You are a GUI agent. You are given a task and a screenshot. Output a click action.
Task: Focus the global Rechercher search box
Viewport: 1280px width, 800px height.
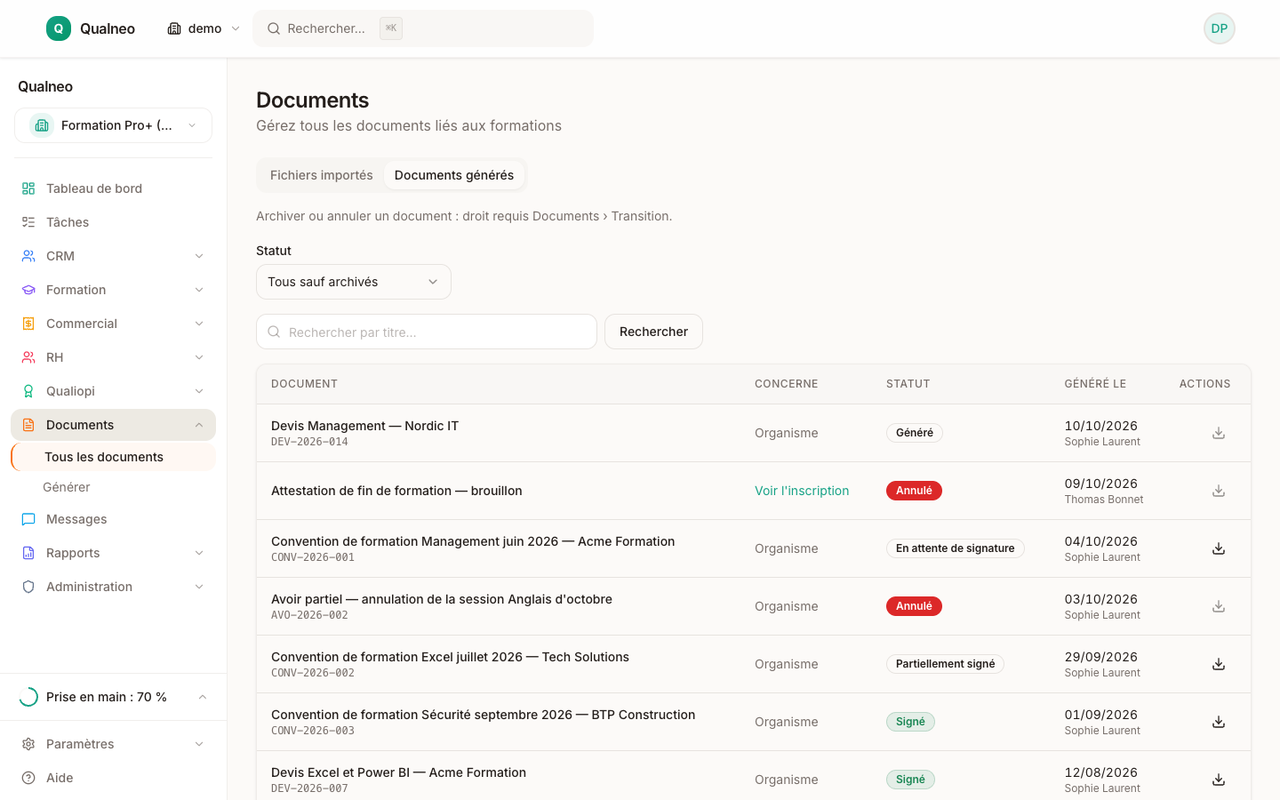click(x=423, y=28)
